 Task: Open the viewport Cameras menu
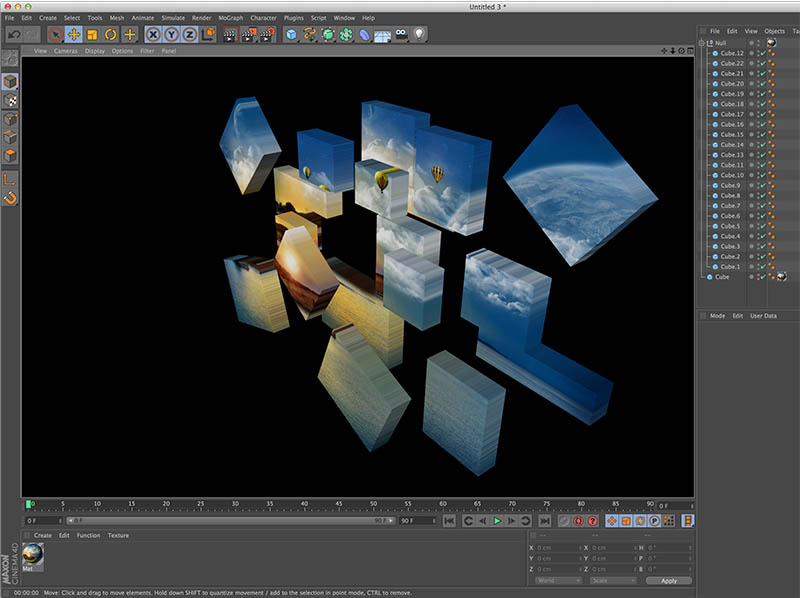pos(66,51)
